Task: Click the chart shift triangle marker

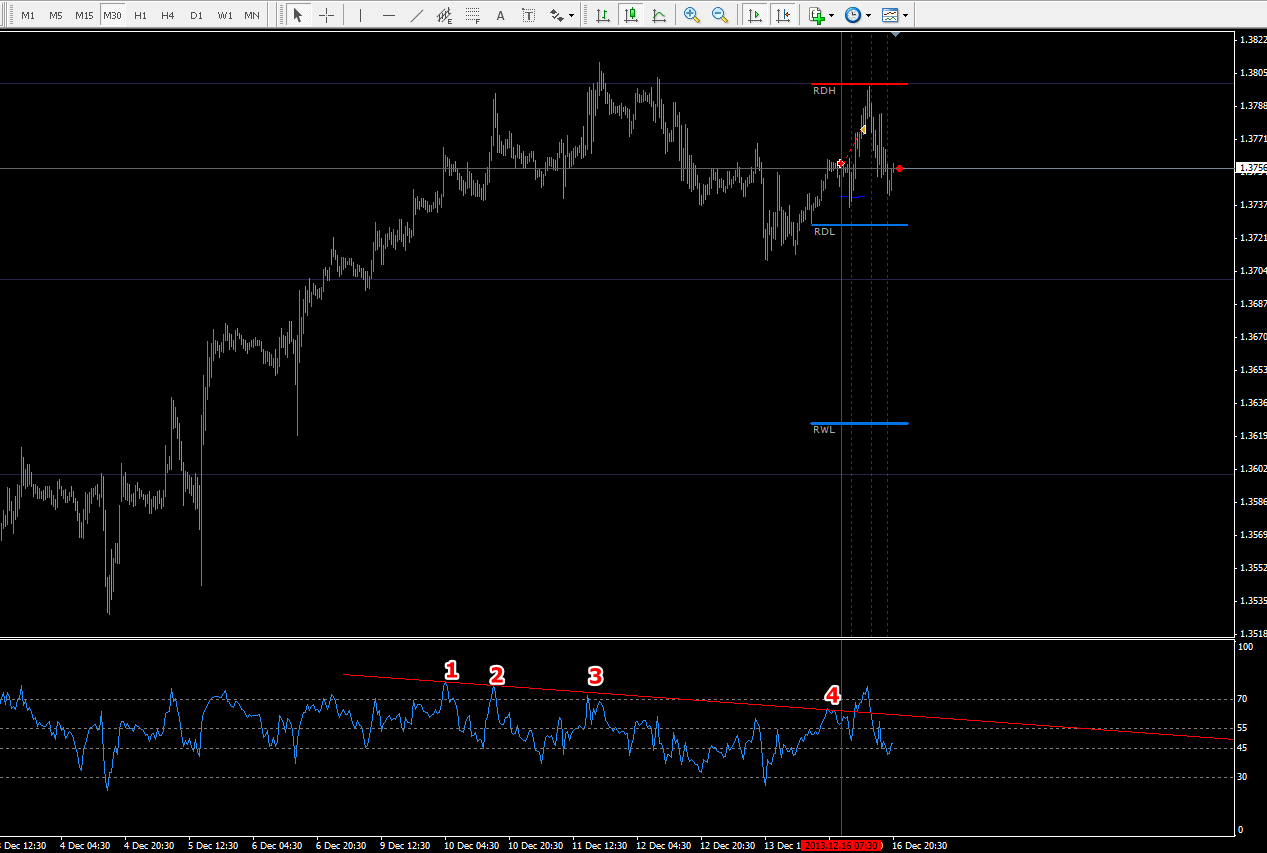Action: click(896, 36)
